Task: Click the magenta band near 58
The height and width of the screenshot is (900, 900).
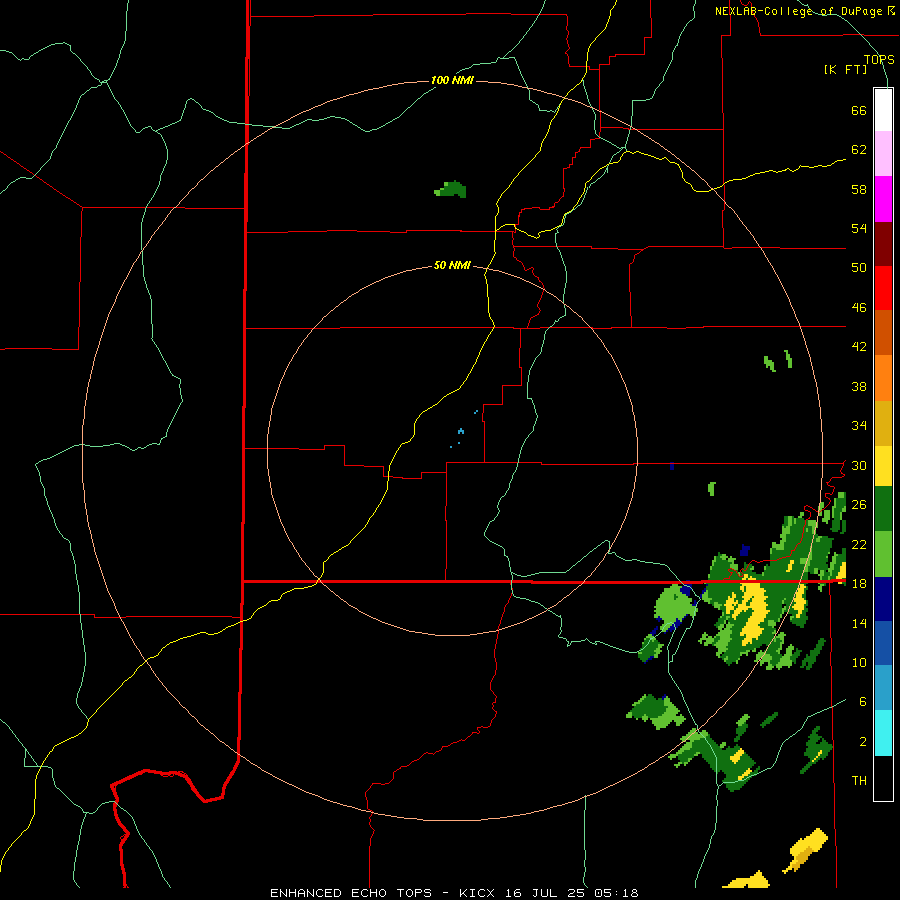Action: click(883, 199)
